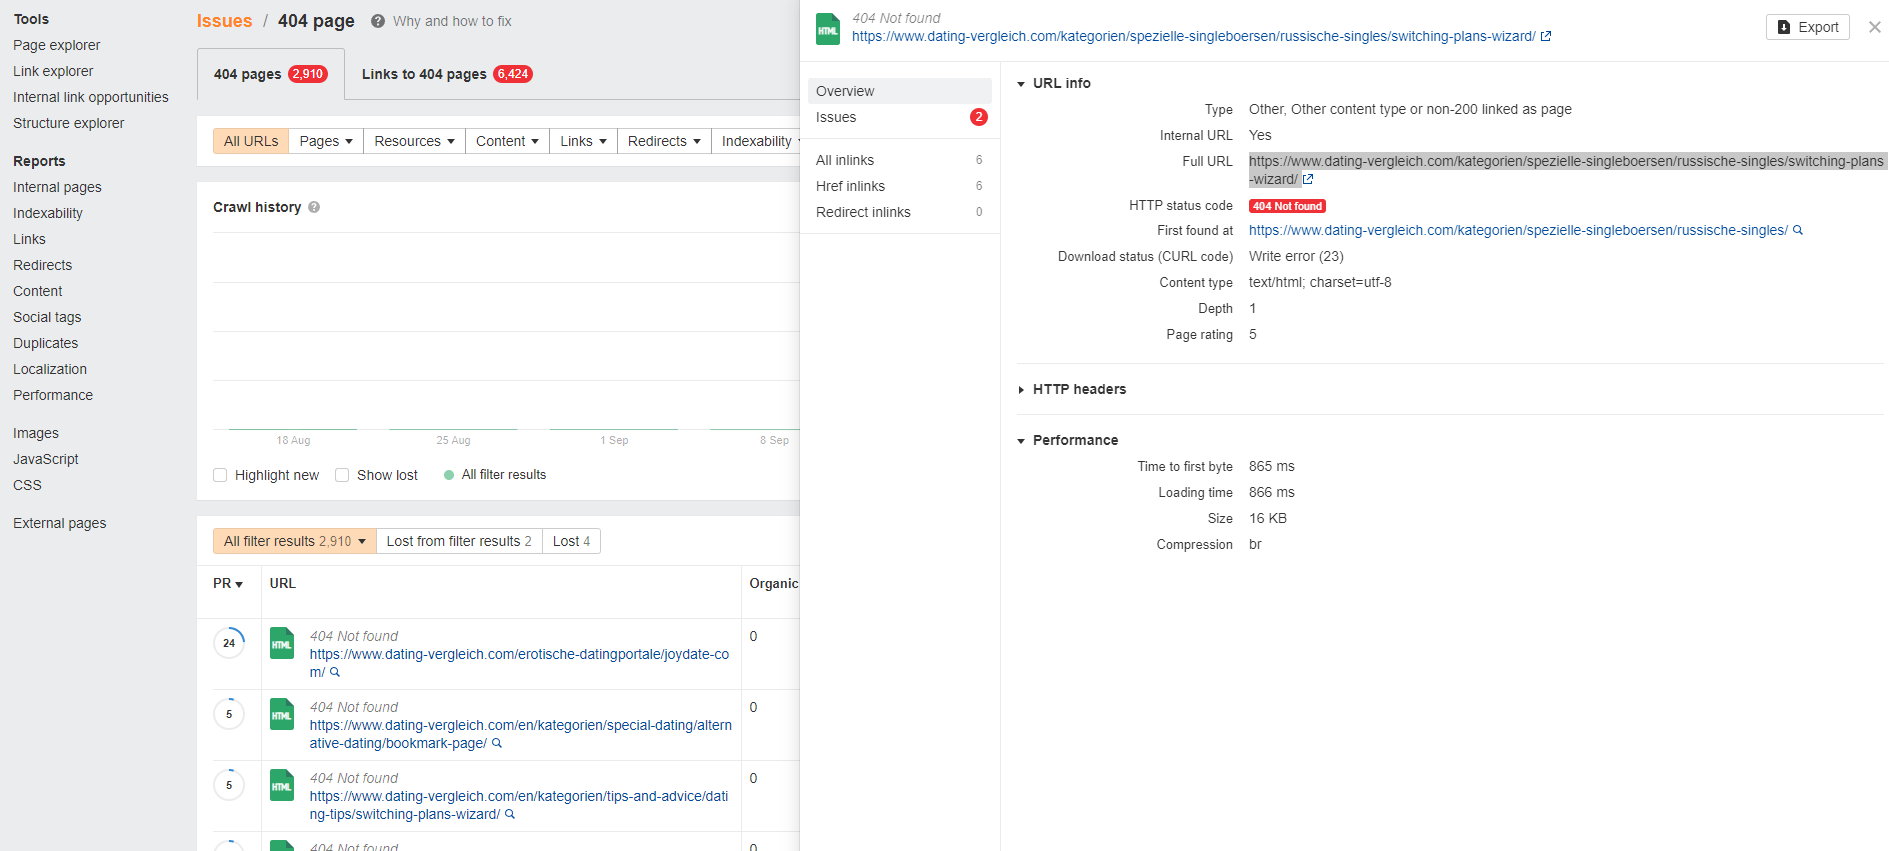Open Page explorer in the Tools sidebar
1889x851 pixels.
click(x=57, y=45)
